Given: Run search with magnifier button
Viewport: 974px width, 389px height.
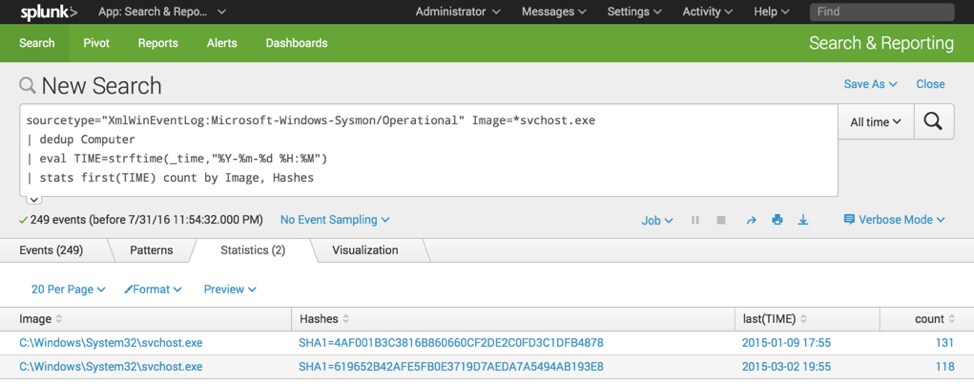Looking at the screenshot, I should (934, 122).
